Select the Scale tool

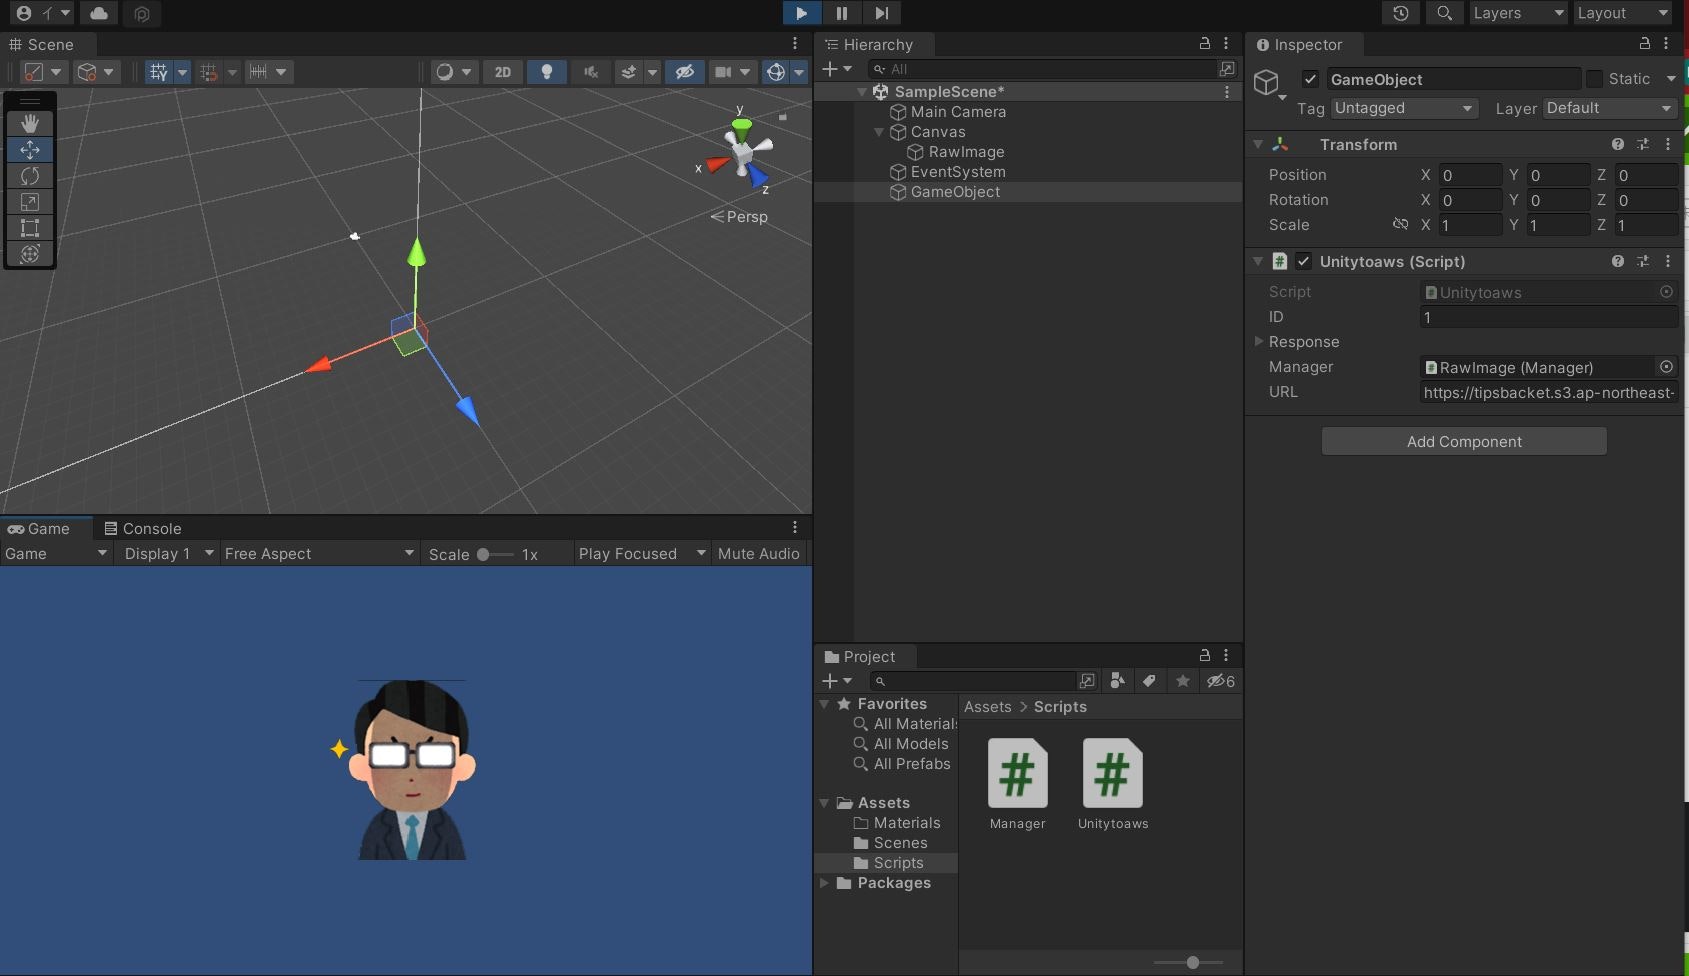tap(30, 202)
